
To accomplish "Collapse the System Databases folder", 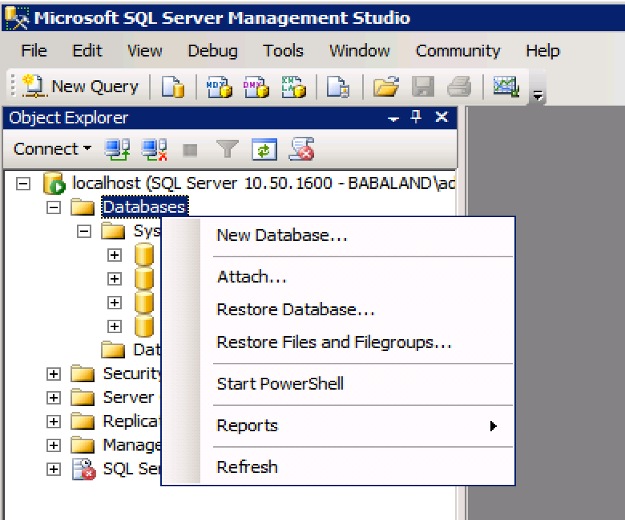I will [84, 231].
